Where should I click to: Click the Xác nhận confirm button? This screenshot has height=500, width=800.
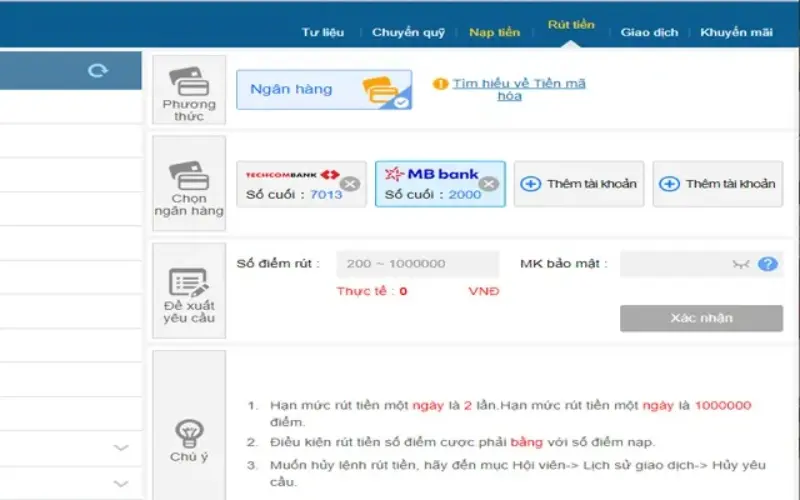point(702,318)
